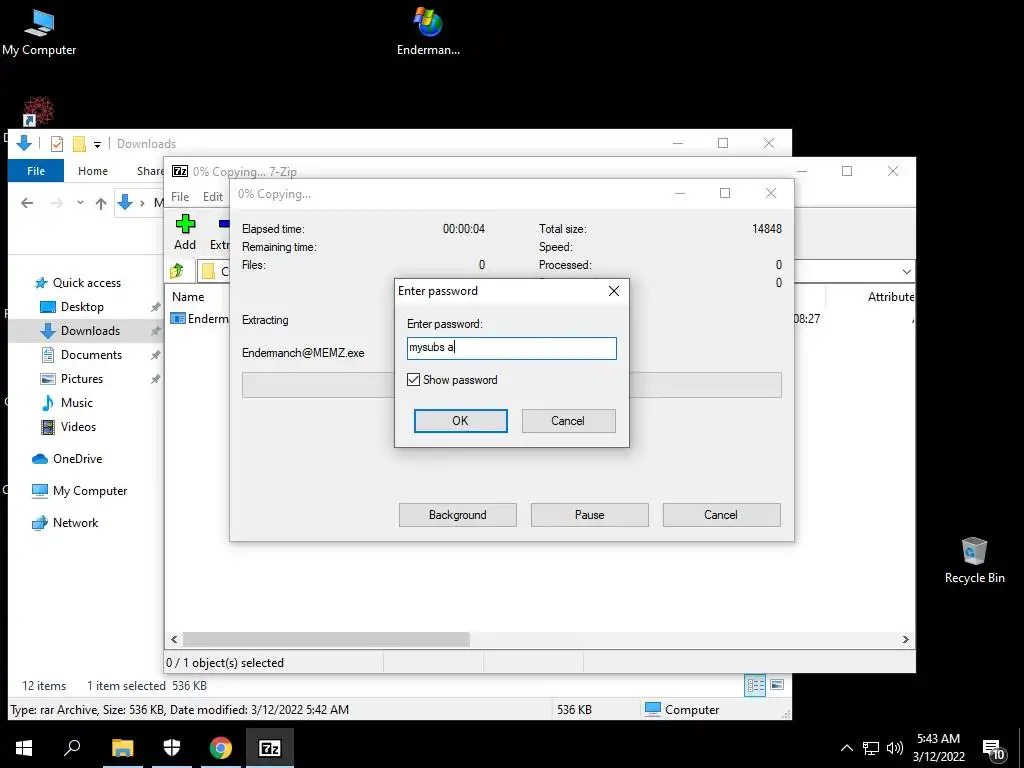Cancel the Enter password dialog
Screen dimensions: 1024x768
[x=568, y=421]
